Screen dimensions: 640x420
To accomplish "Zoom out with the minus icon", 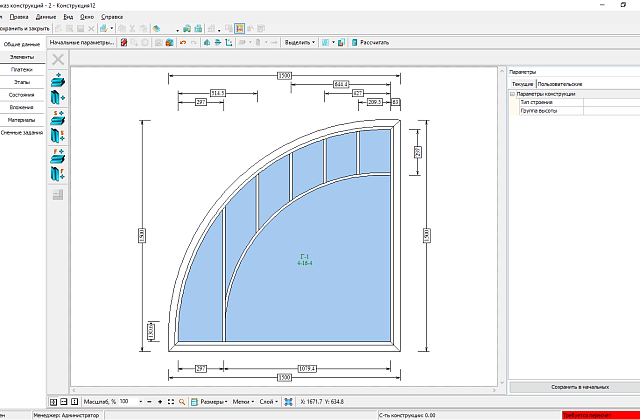I will point(149,402).
